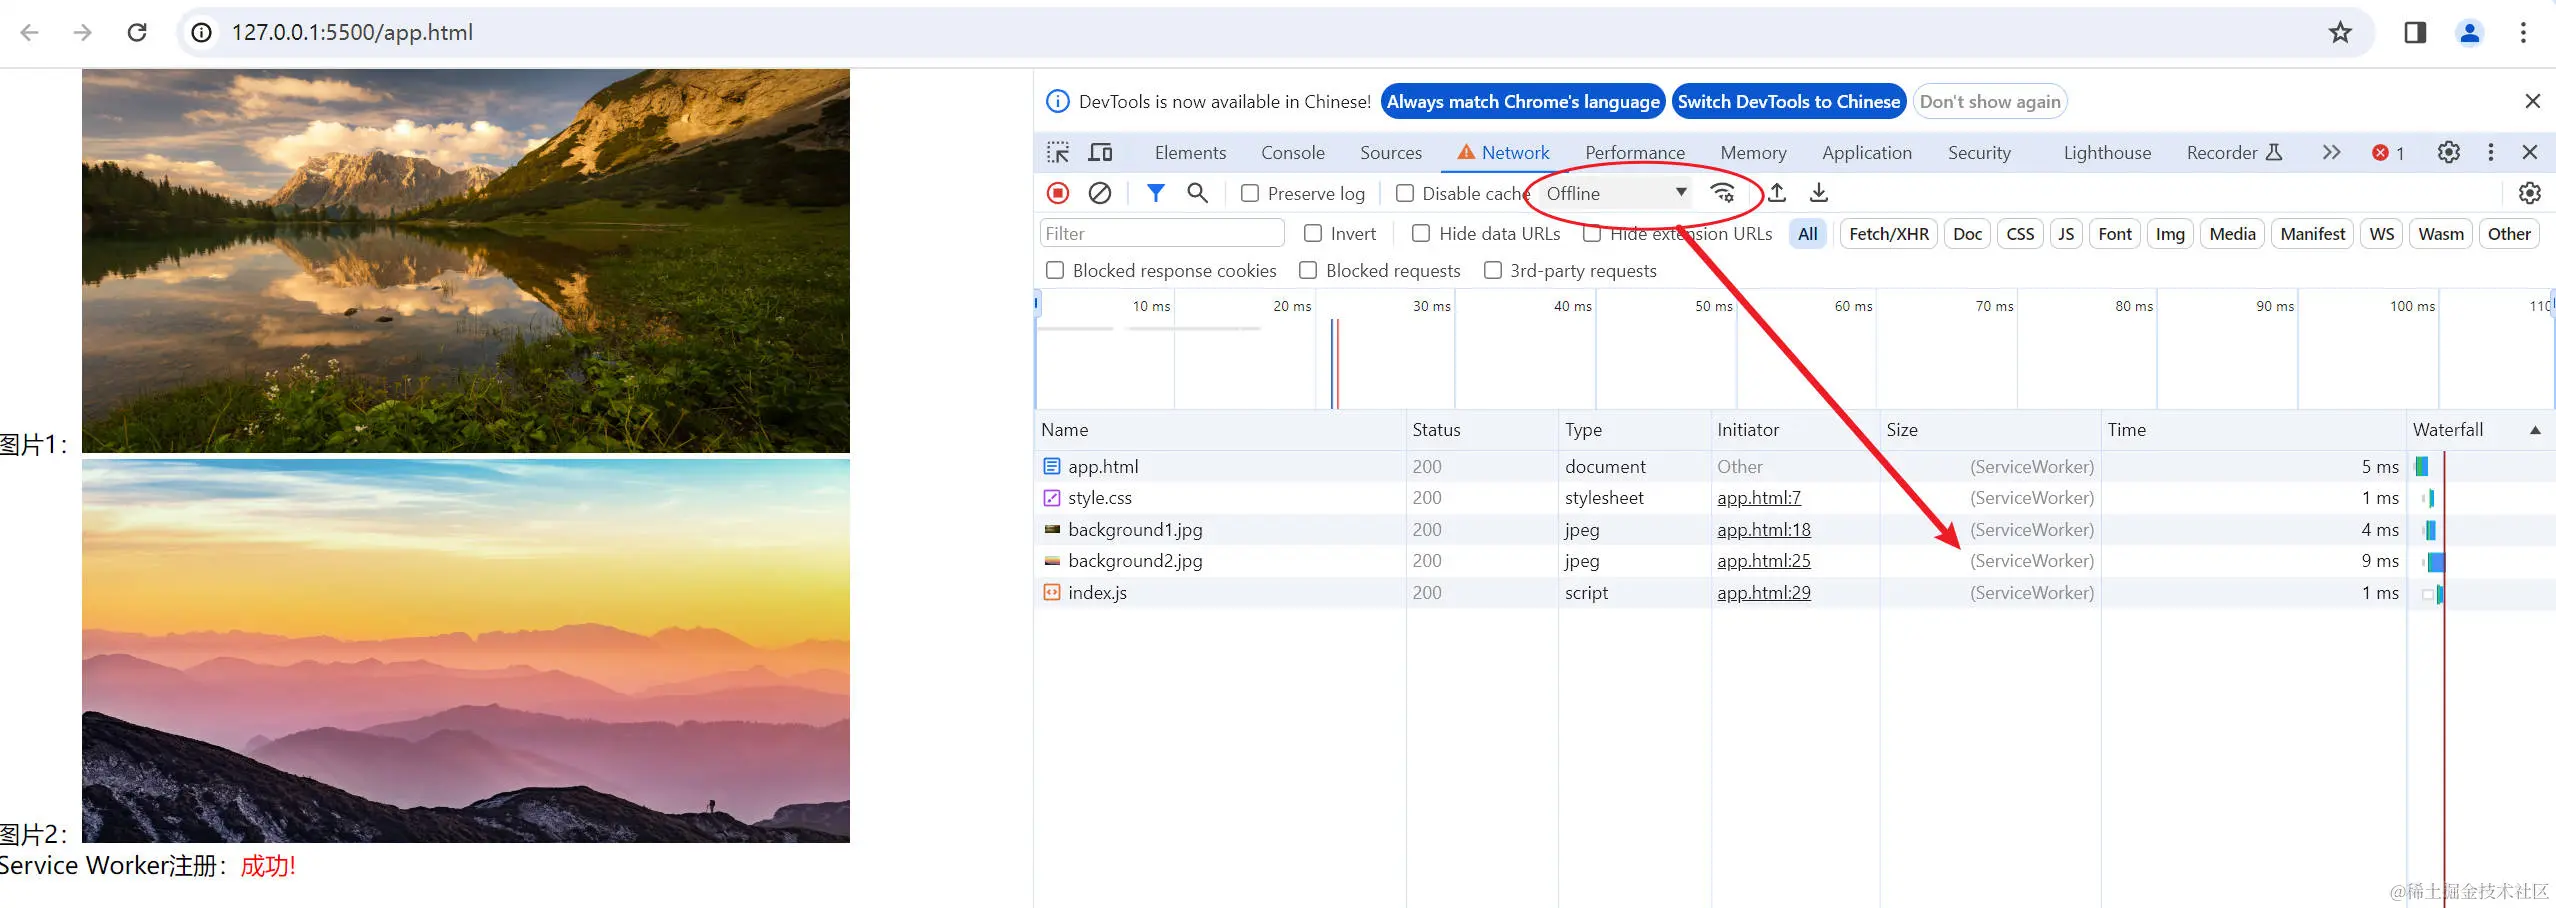Switch to the Elements tab
2556x908 pixels.
click(x=1190, y=153)
